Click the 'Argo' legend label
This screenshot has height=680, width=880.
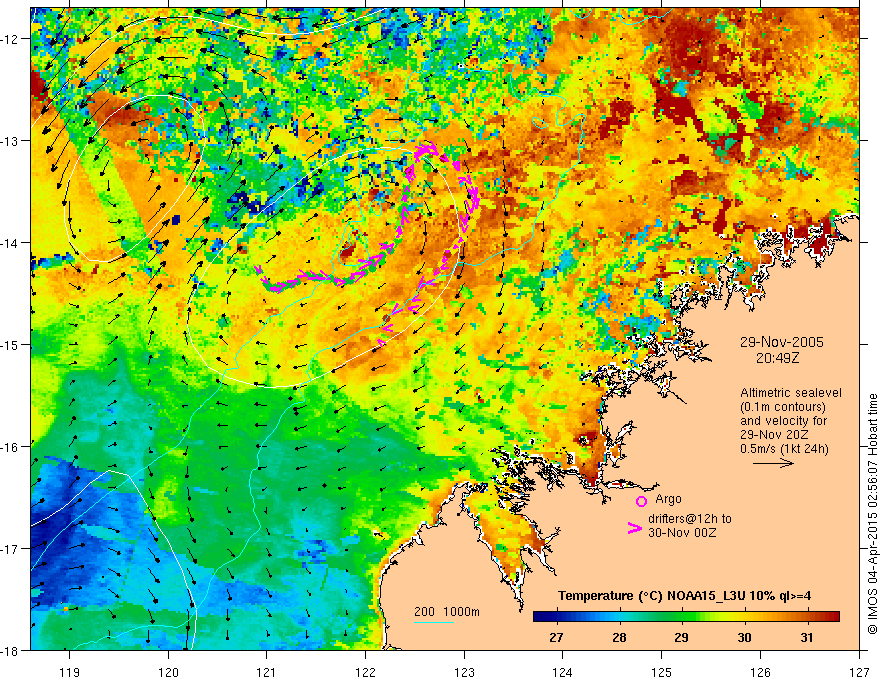(668, 499)
